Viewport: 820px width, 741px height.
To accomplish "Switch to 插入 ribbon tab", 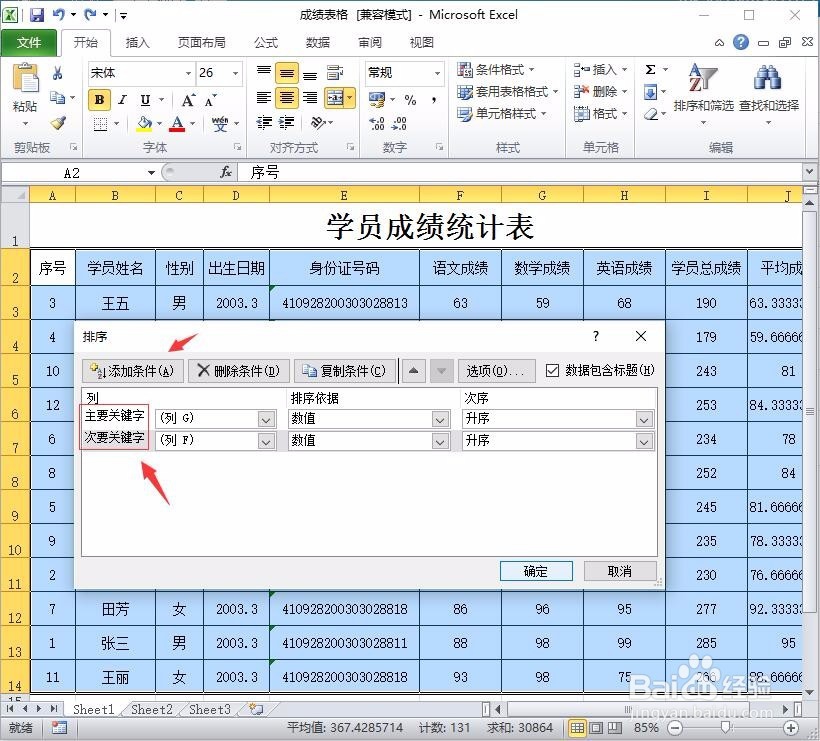I will (x=138, y=42).
